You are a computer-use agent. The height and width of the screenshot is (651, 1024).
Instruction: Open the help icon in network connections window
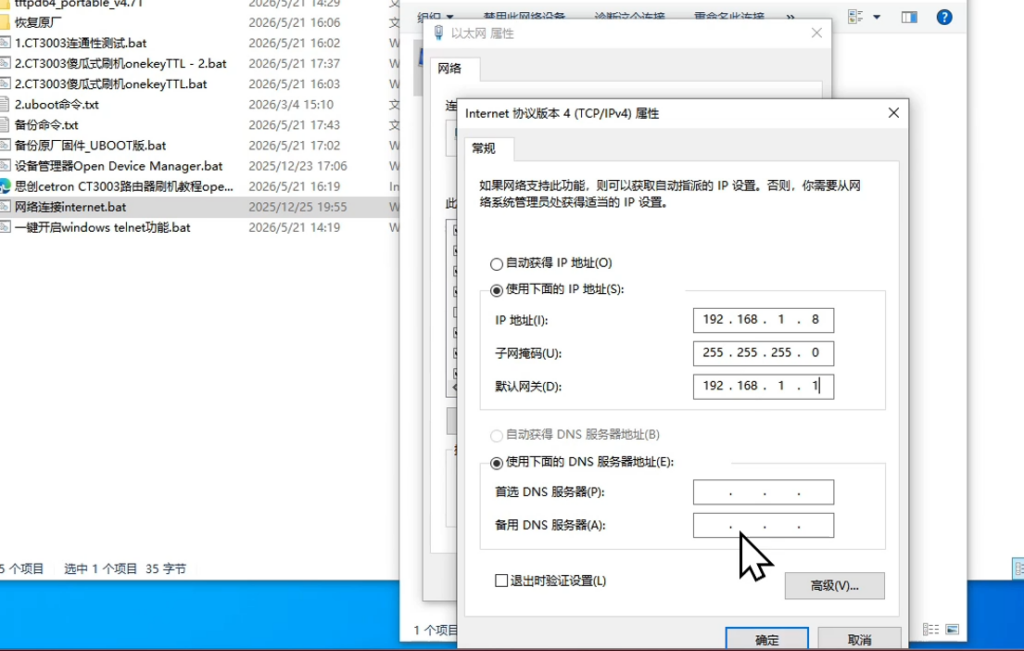(944, 17)
